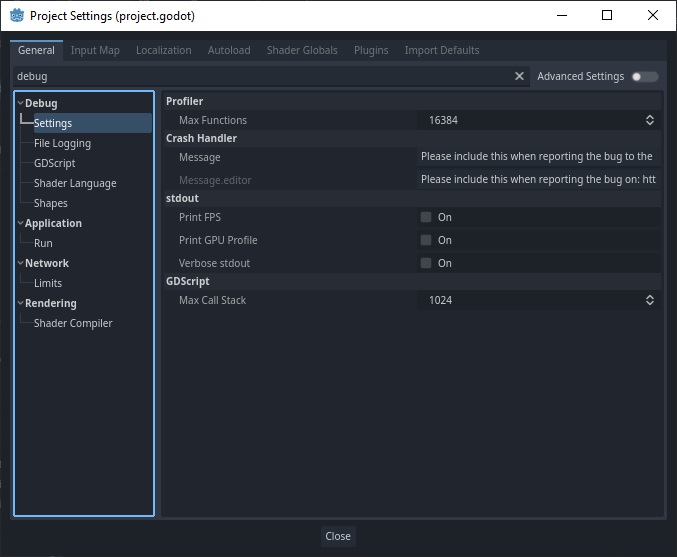Collapse the Rendering tree section
Viewport: 677px width, 557px height.
tap(20, 303)
